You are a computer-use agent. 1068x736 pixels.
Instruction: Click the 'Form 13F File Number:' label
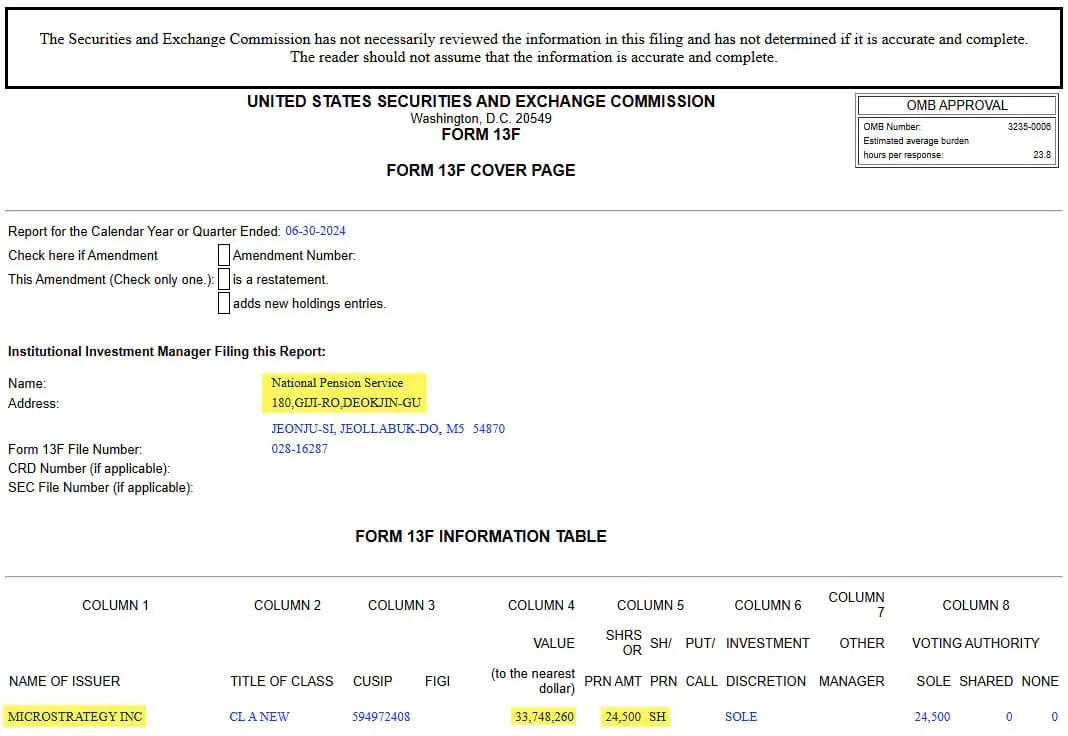pos(75,449)
